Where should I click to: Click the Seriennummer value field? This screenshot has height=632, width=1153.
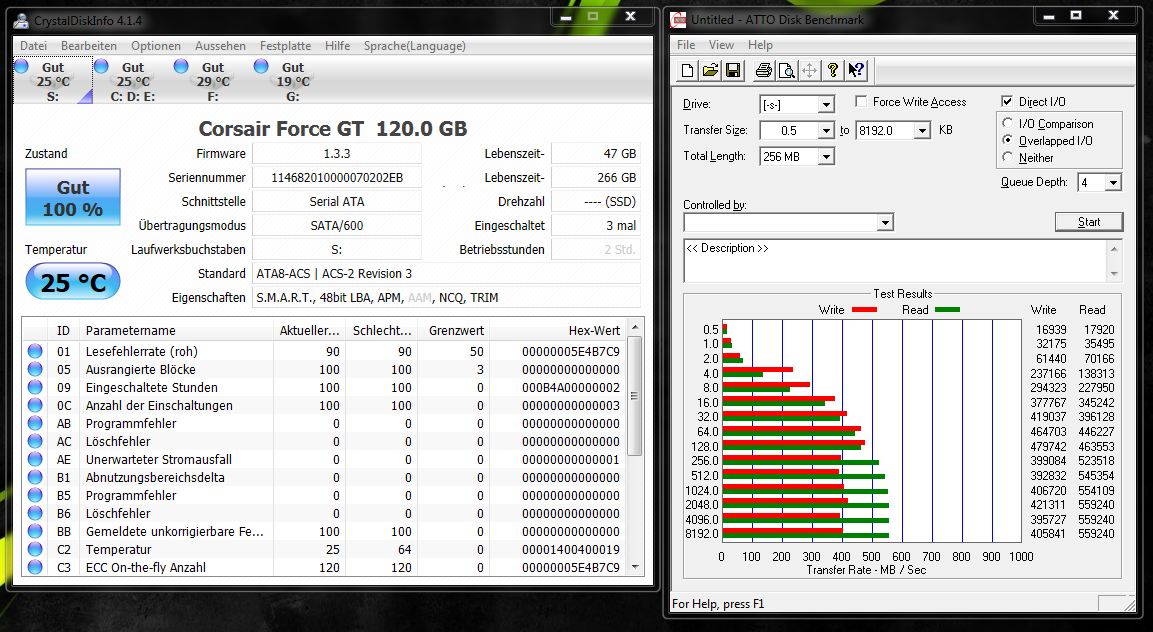tap(337, 177)
